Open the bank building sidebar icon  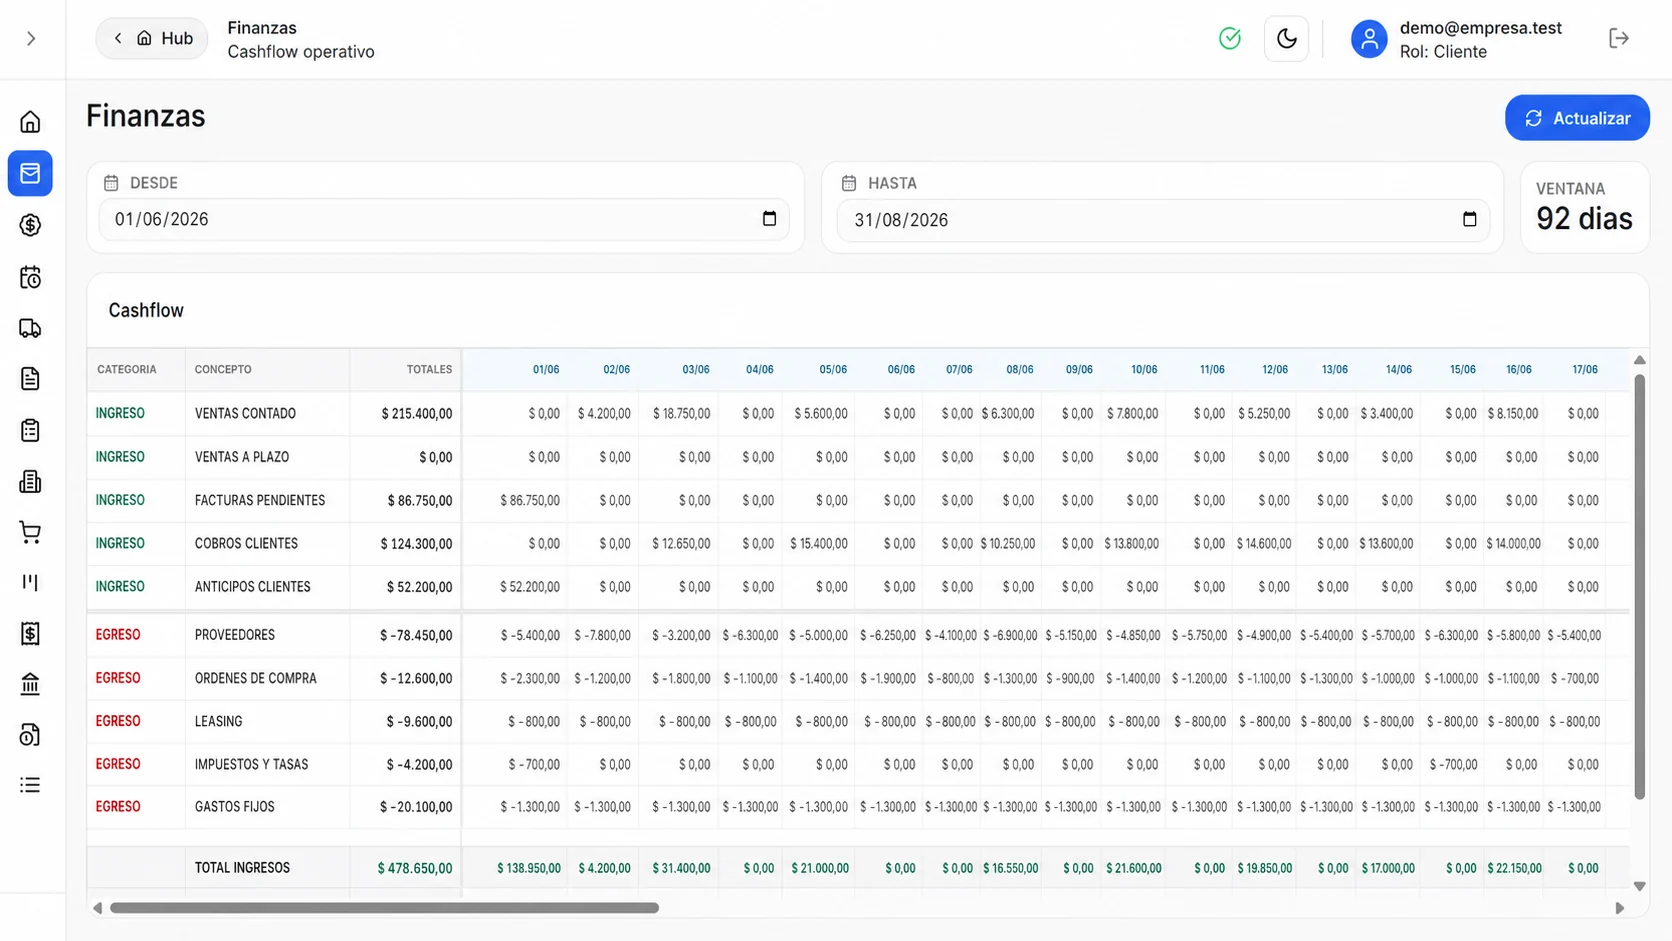click(30, 684)
